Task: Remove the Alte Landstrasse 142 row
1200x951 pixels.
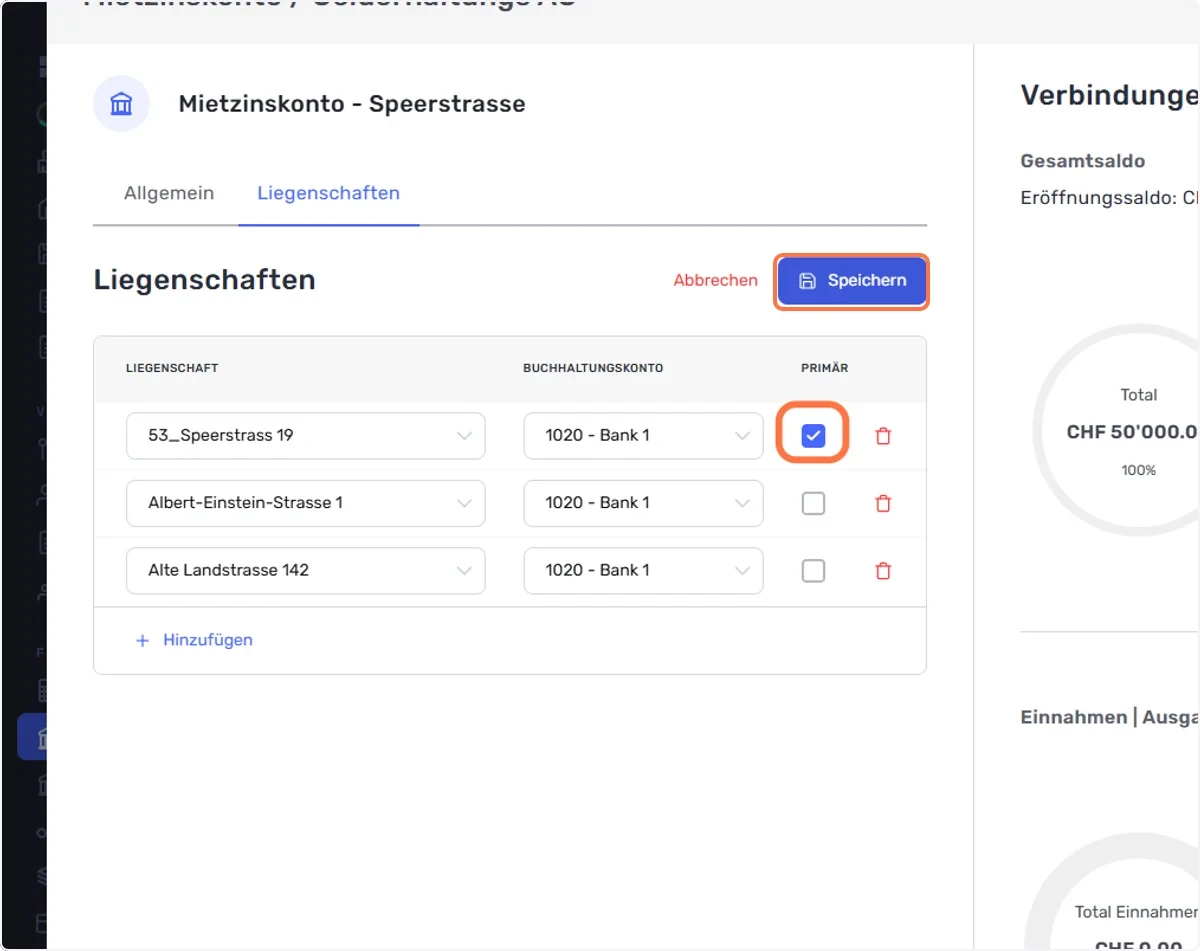Action: click(883, 571)
